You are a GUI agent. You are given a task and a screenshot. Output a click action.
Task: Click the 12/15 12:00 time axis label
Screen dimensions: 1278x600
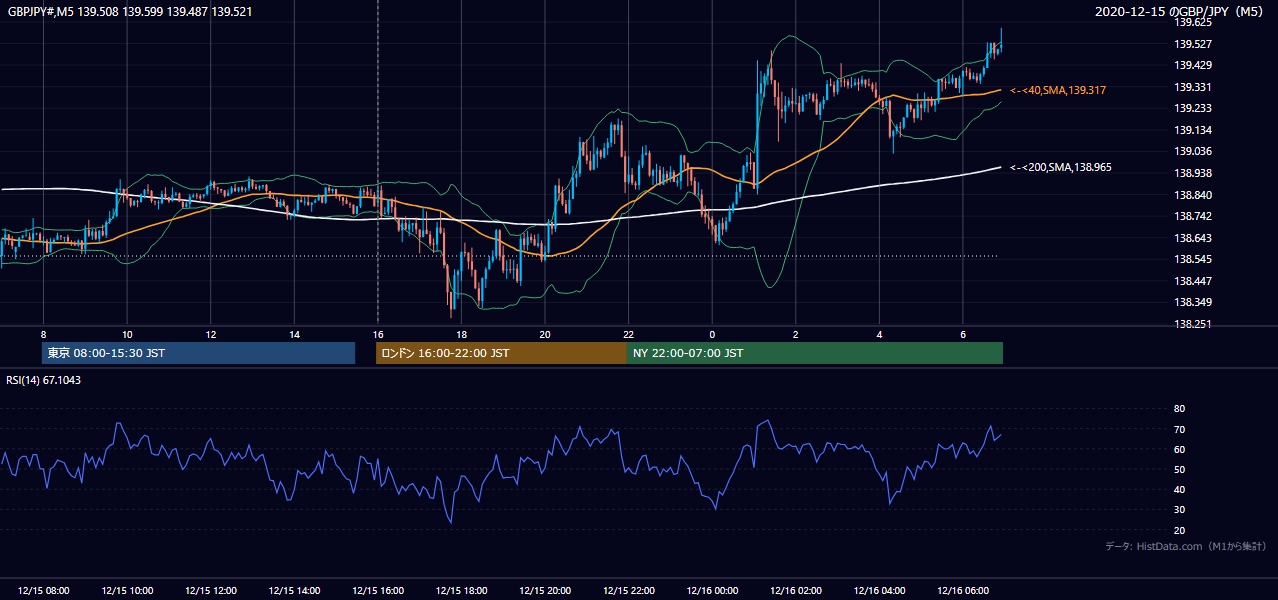coord(211,591)
